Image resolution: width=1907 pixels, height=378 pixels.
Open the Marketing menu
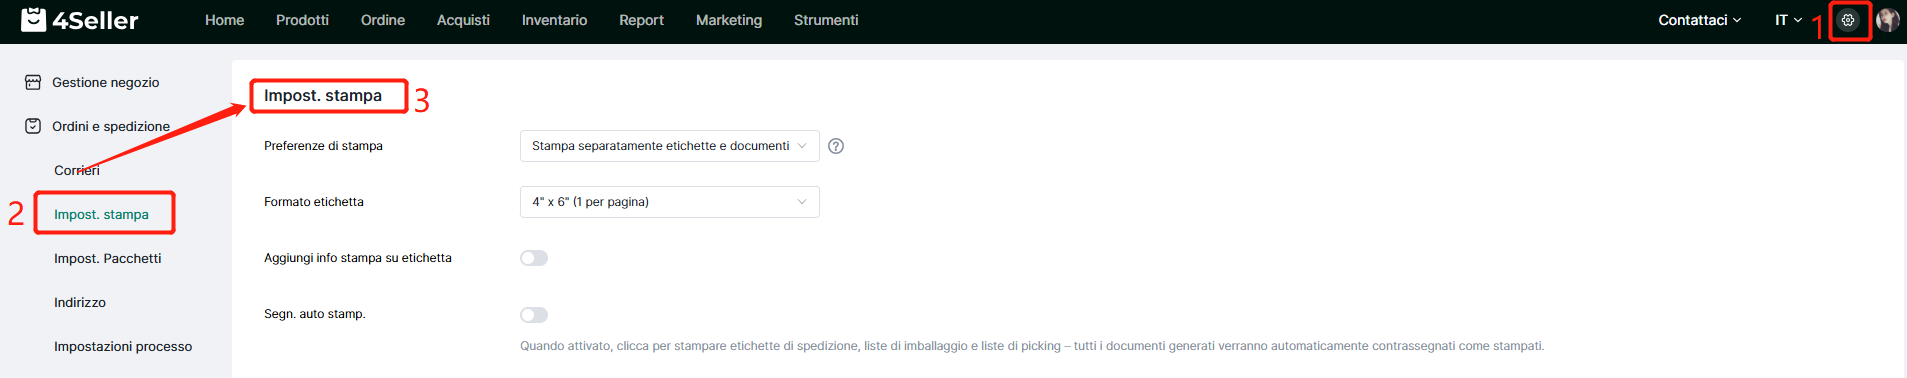point(729,20)
